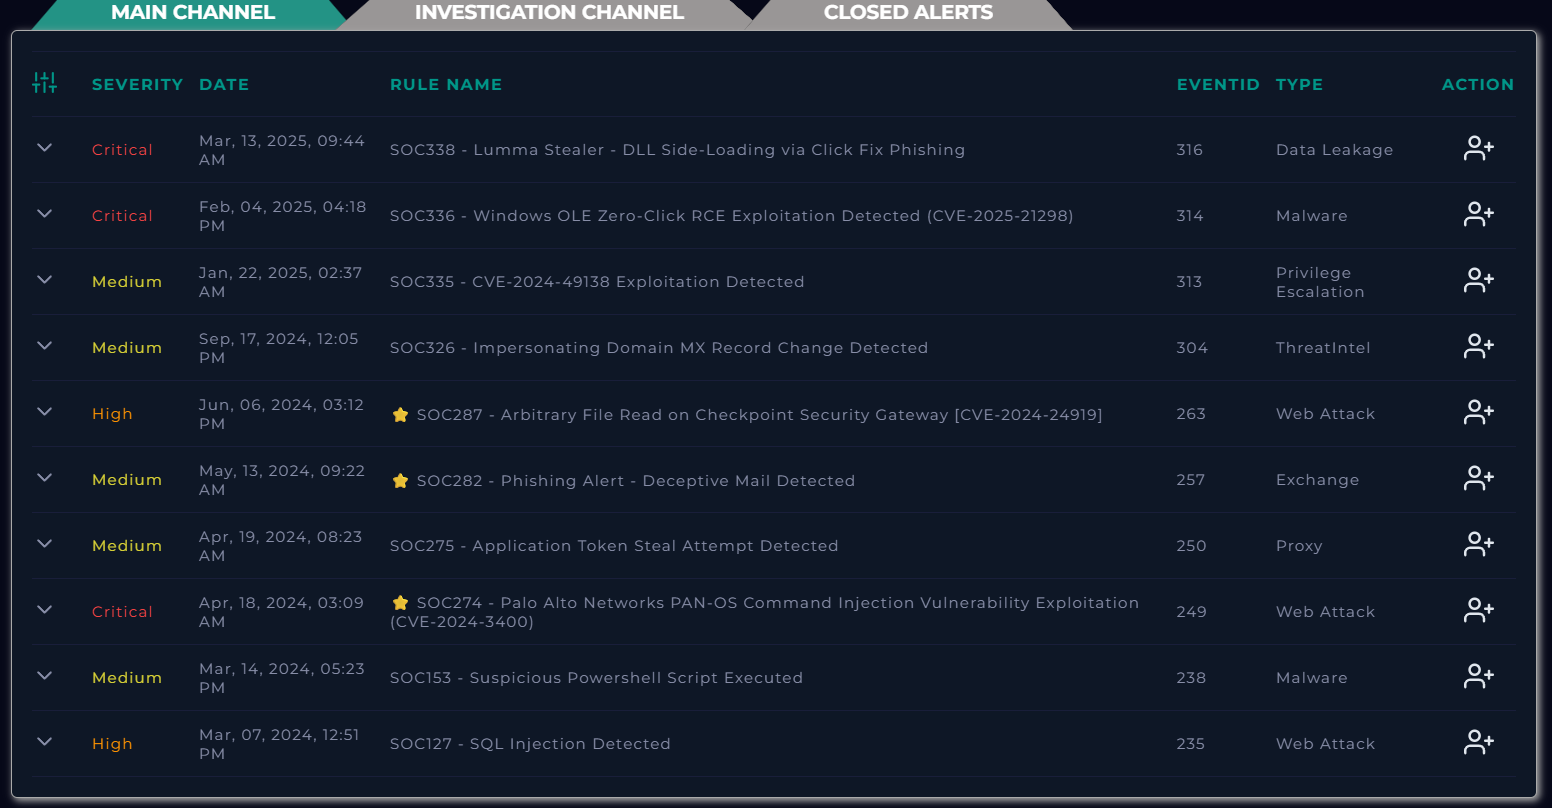Screen dimensions: 1552x808
Task: Take ownership of SOC338 Lumma Stealer alert
Action: pos(1478,149)
